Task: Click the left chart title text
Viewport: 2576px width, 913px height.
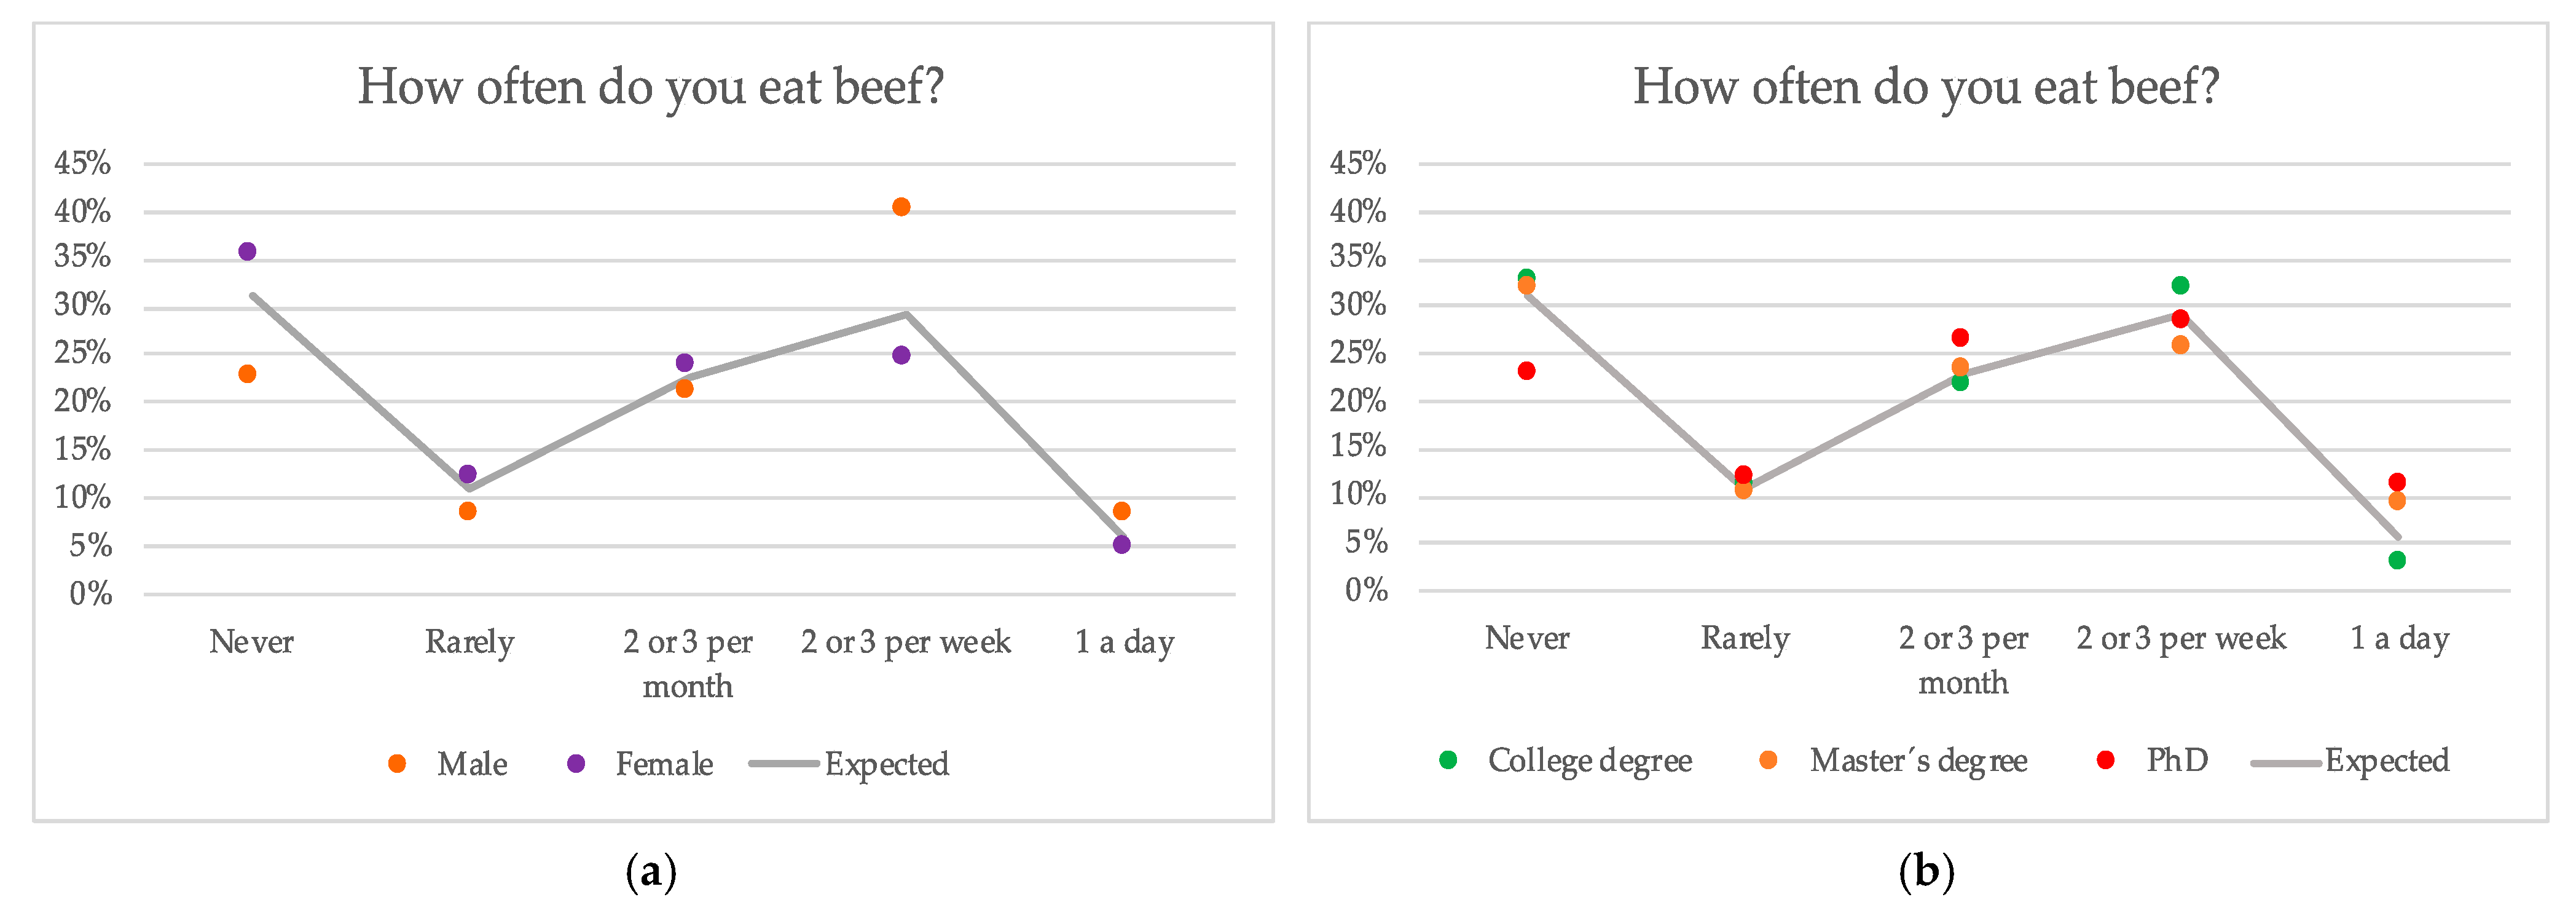Action: [651, 87]
